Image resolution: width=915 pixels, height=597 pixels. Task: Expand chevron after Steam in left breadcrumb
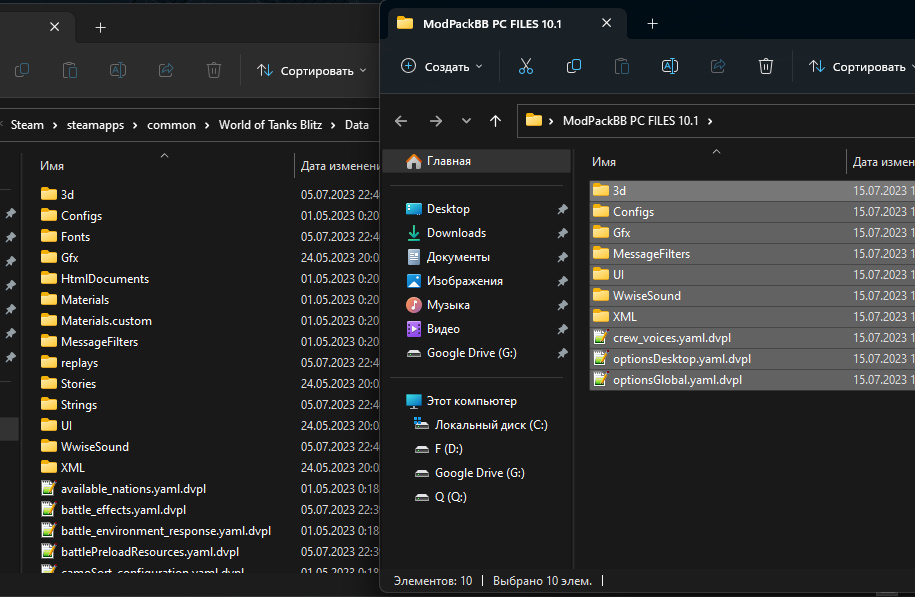[55, 125]
